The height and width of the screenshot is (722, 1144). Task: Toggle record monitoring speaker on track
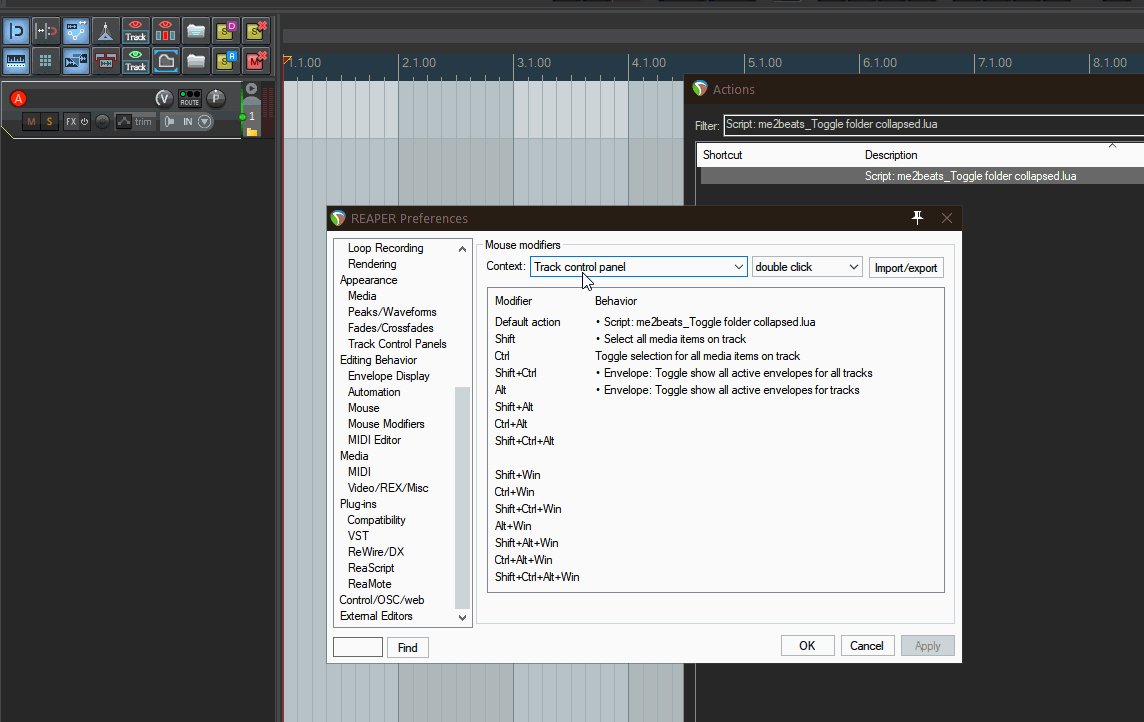pyautogui.click(x=169, y=122)
